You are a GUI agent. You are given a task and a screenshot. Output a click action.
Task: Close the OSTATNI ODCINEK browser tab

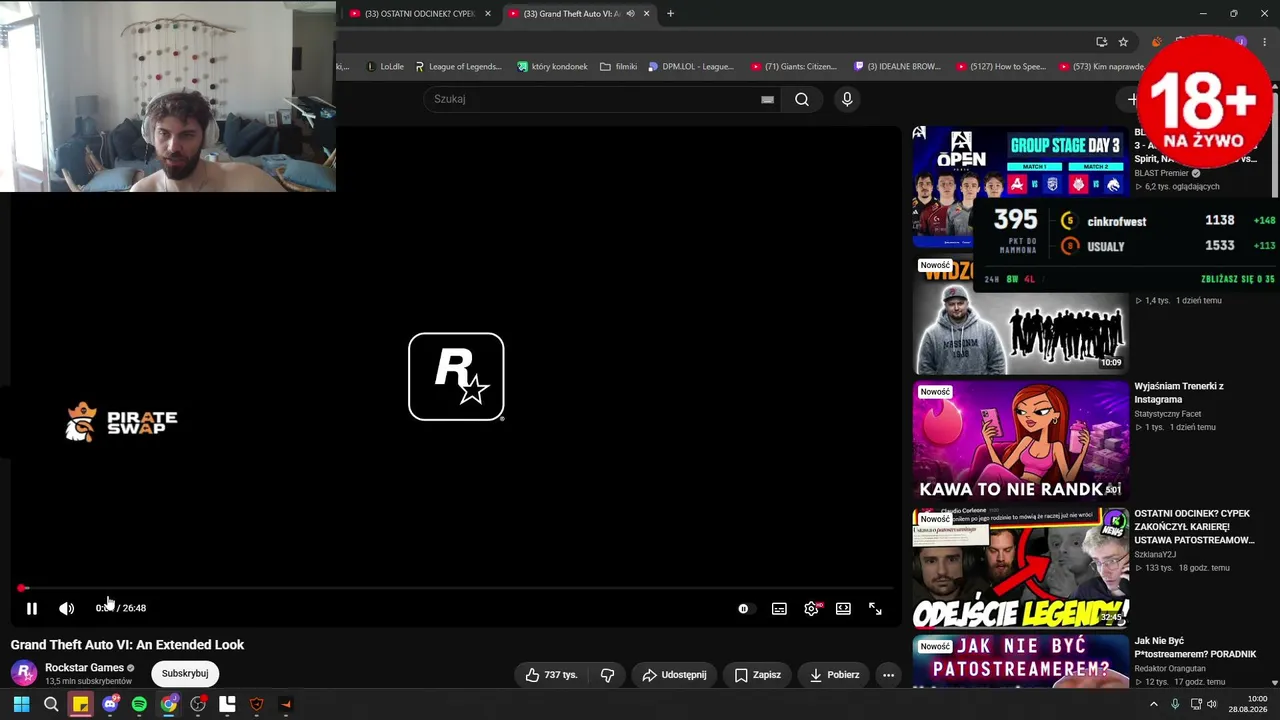click(x=488, y=14)
